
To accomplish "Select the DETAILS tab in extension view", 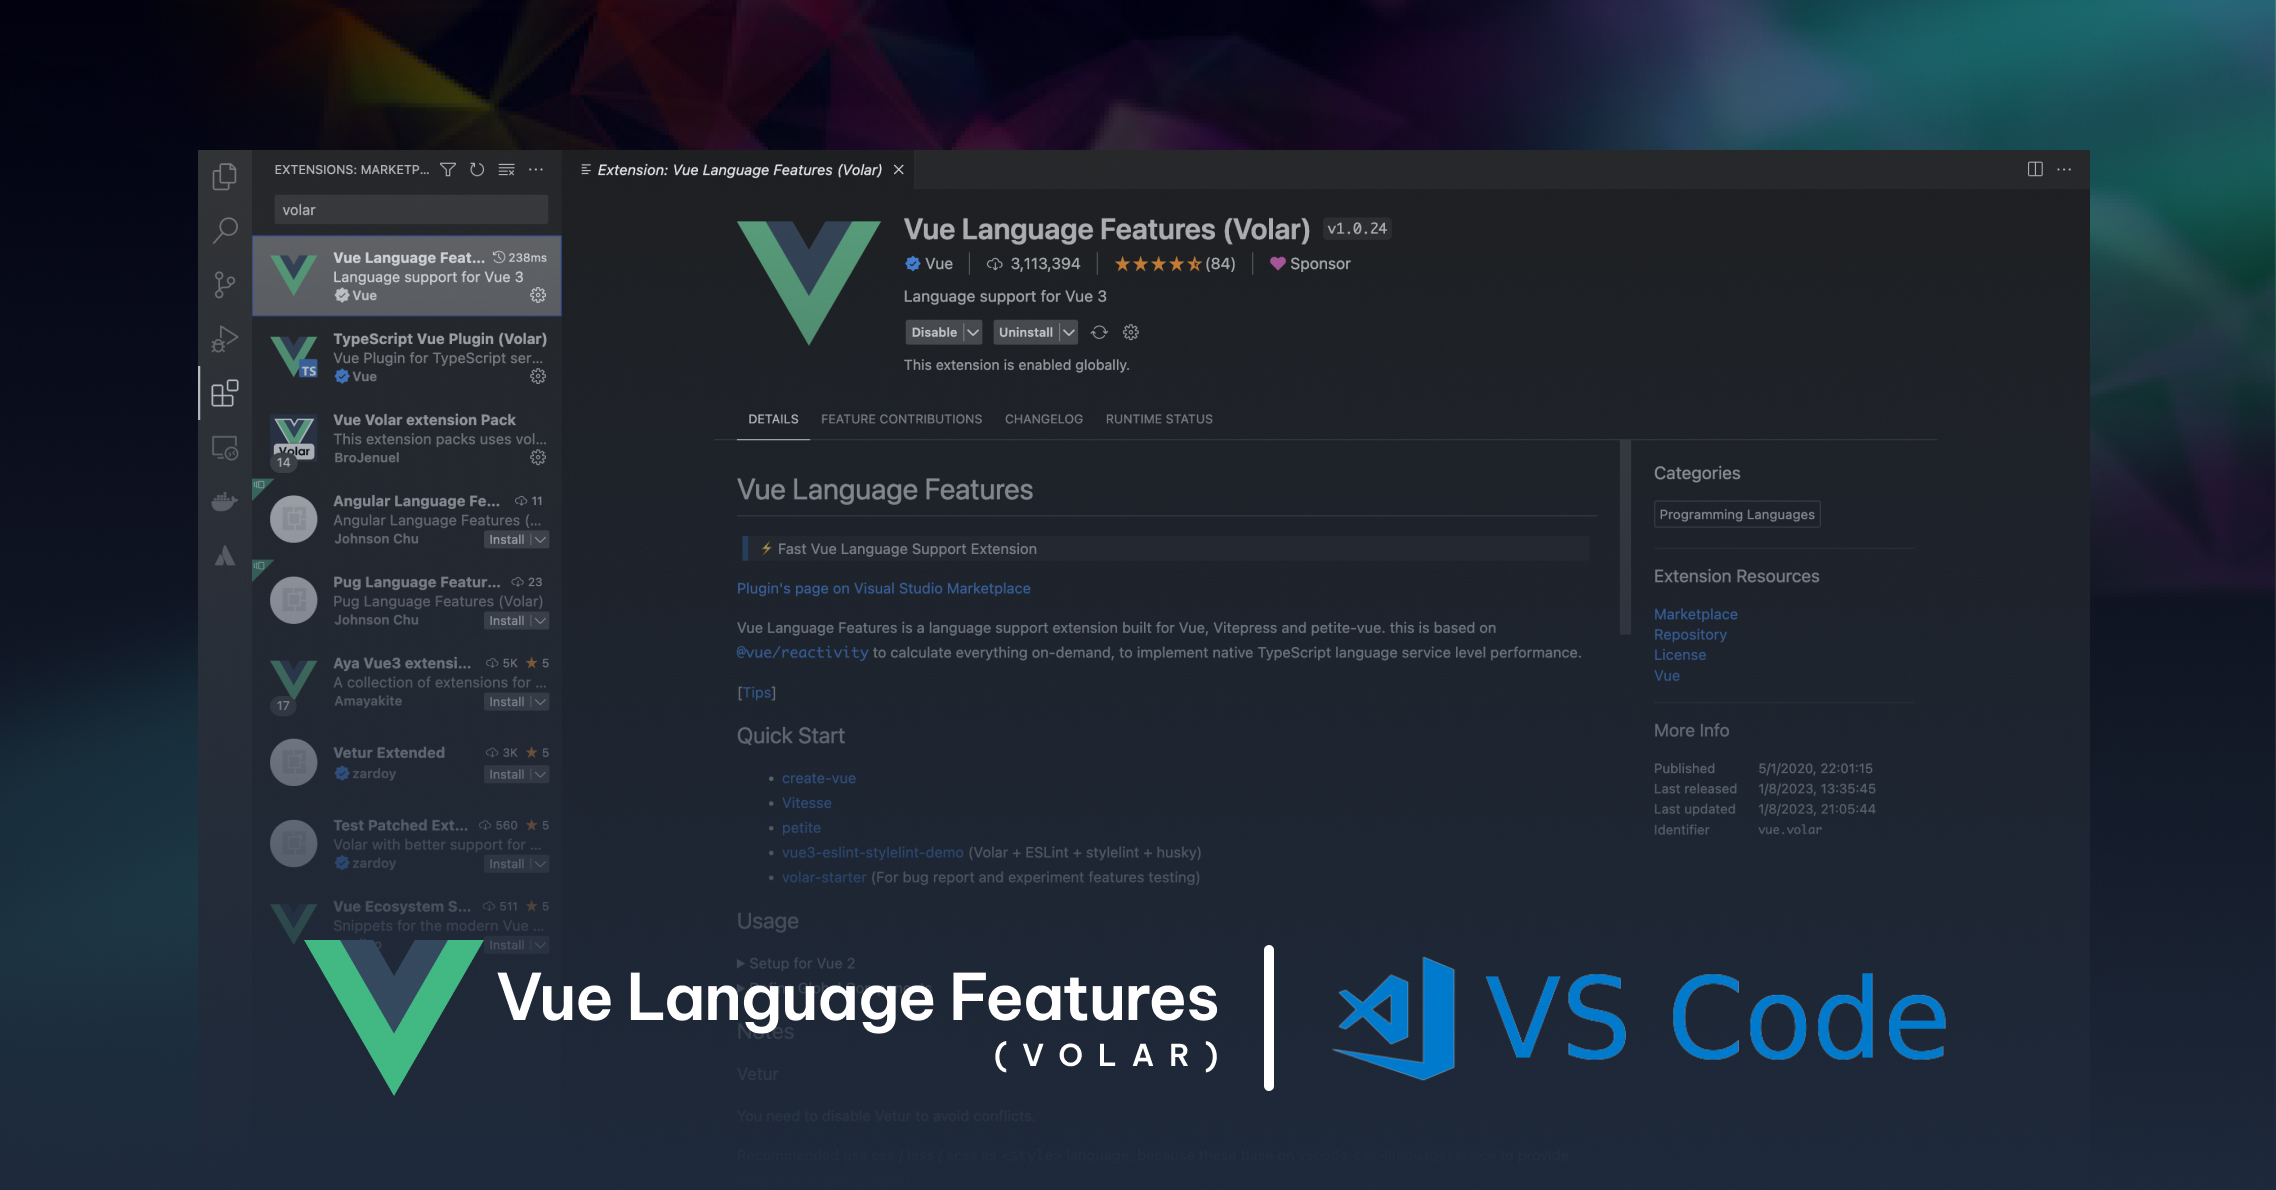I will (x=772, y=418).
